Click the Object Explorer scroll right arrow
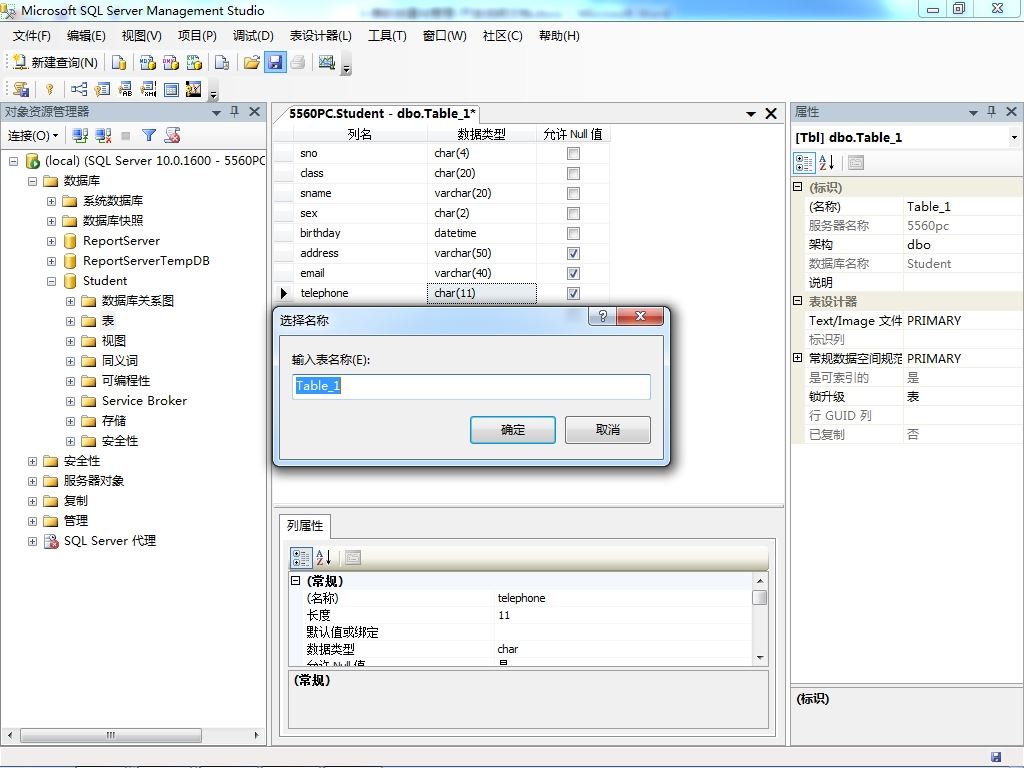Image resolution: width=1024 pixels, height=768 pixels. tap(256, 735)
